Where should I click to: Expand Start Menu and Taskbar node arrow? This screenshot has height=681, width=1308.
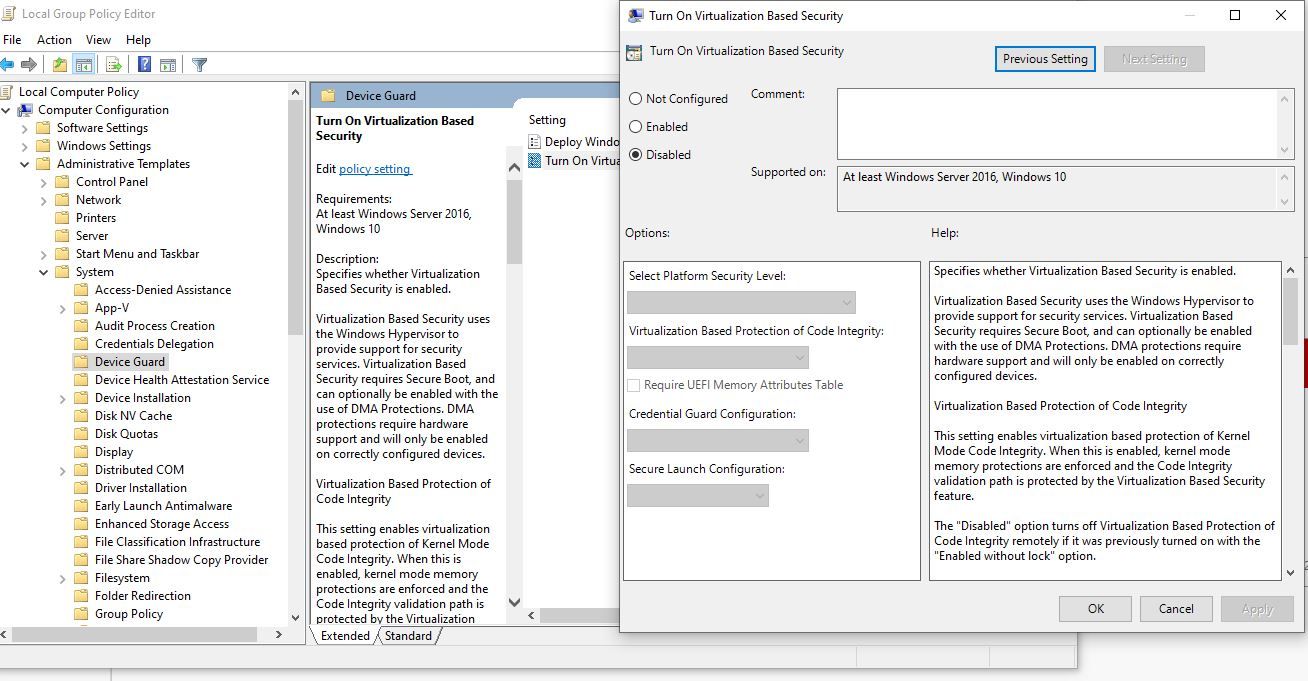(44, 254)
